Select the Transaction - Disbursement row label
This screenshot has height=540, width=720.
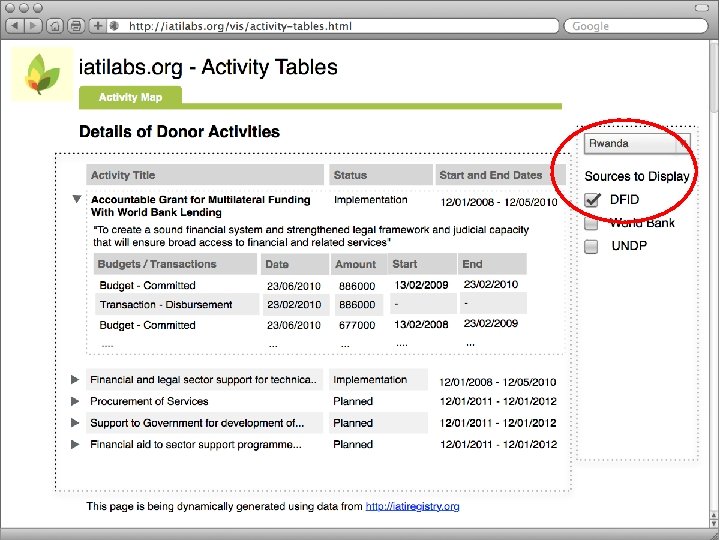[166, 304]
